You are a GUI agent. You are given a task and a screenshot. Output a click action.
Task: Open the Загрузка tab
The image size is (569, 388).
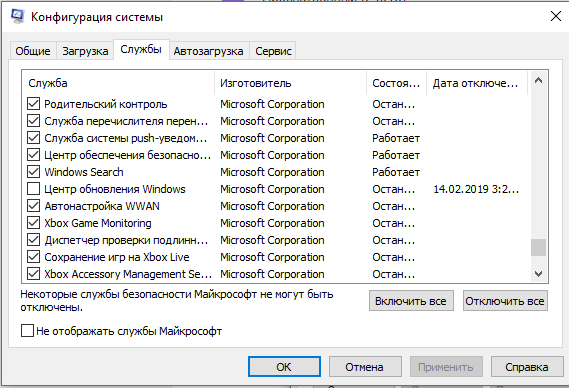[85, 51]
